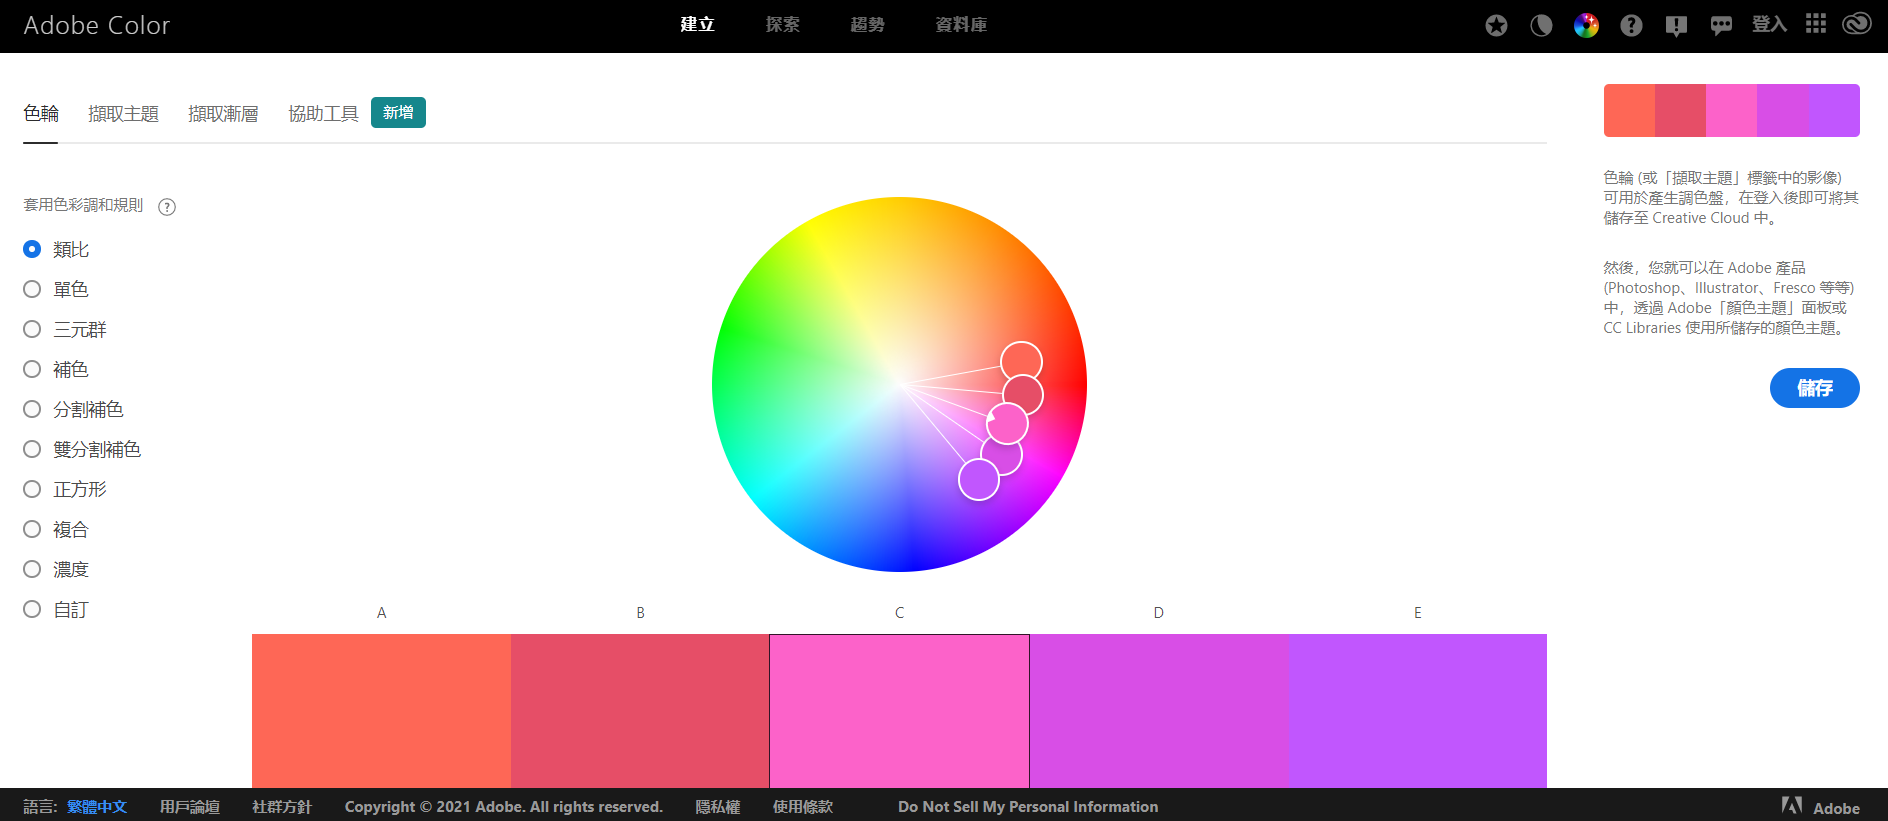This screenshot has height=821, width=1888.
Task: Switch to the 協助工具 tab
Action: click(323, 114)
